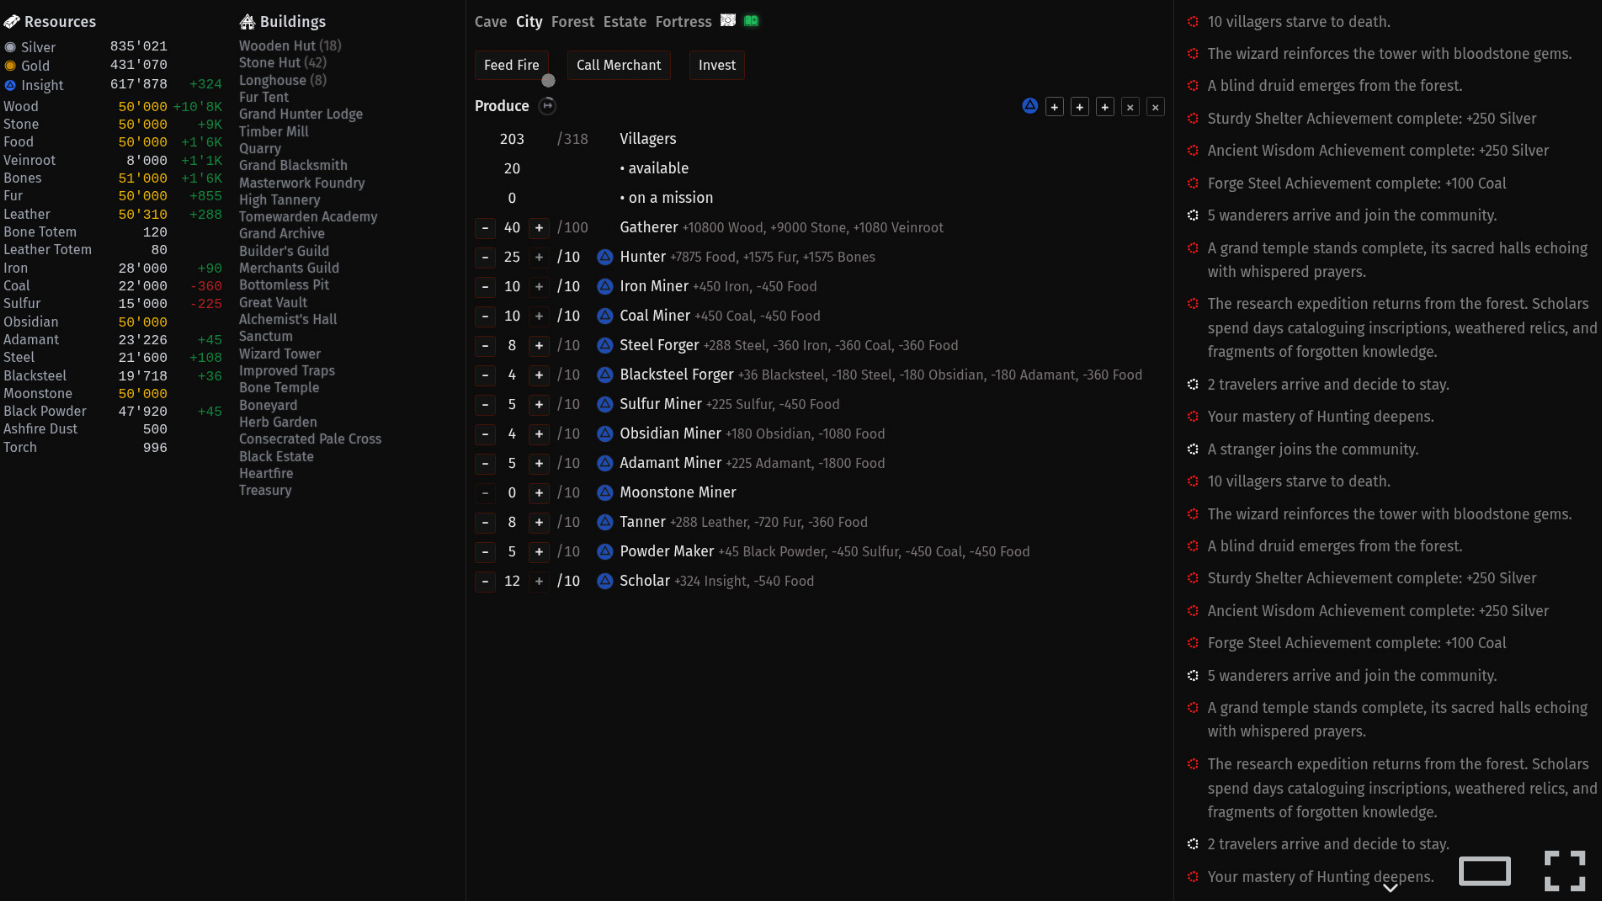Click the blue icon beside Obsidian Miner

coord(605,434)
